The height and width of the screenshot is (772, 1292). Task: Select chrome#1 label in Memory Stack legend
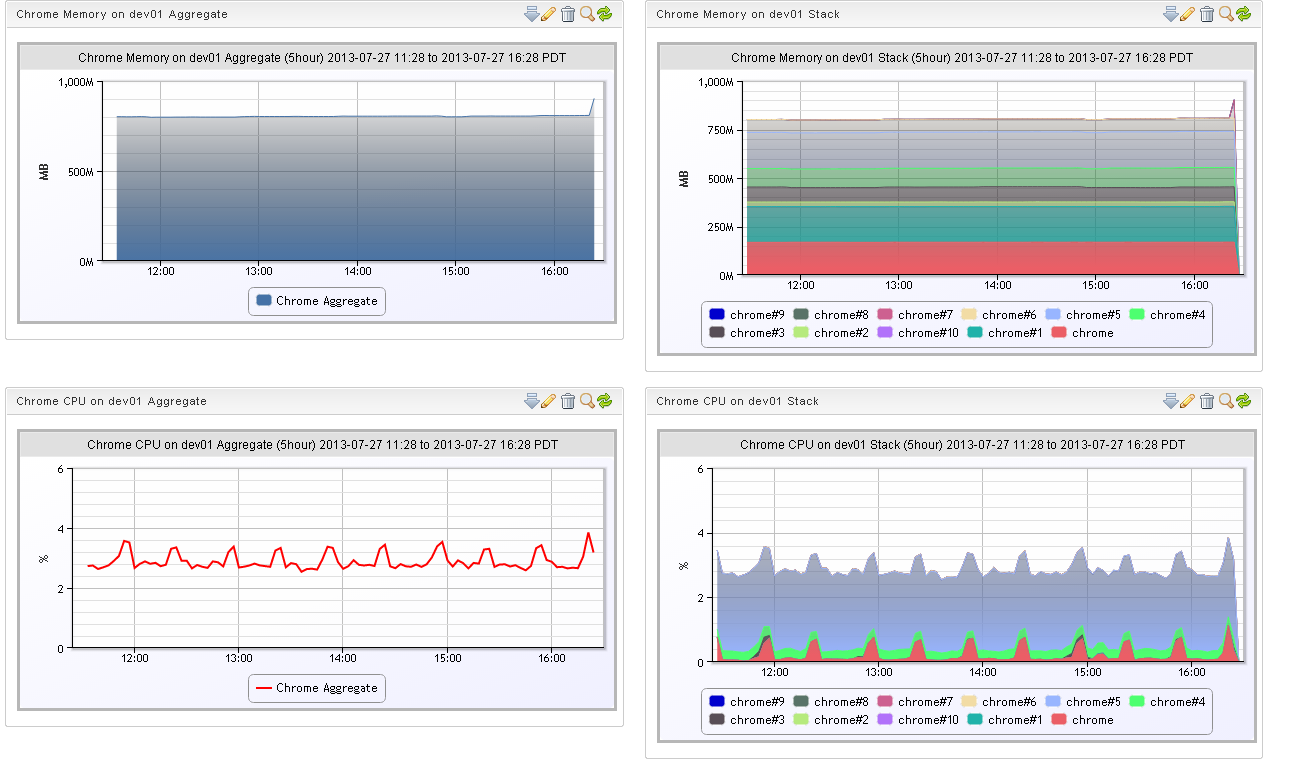pos(1015,333)
